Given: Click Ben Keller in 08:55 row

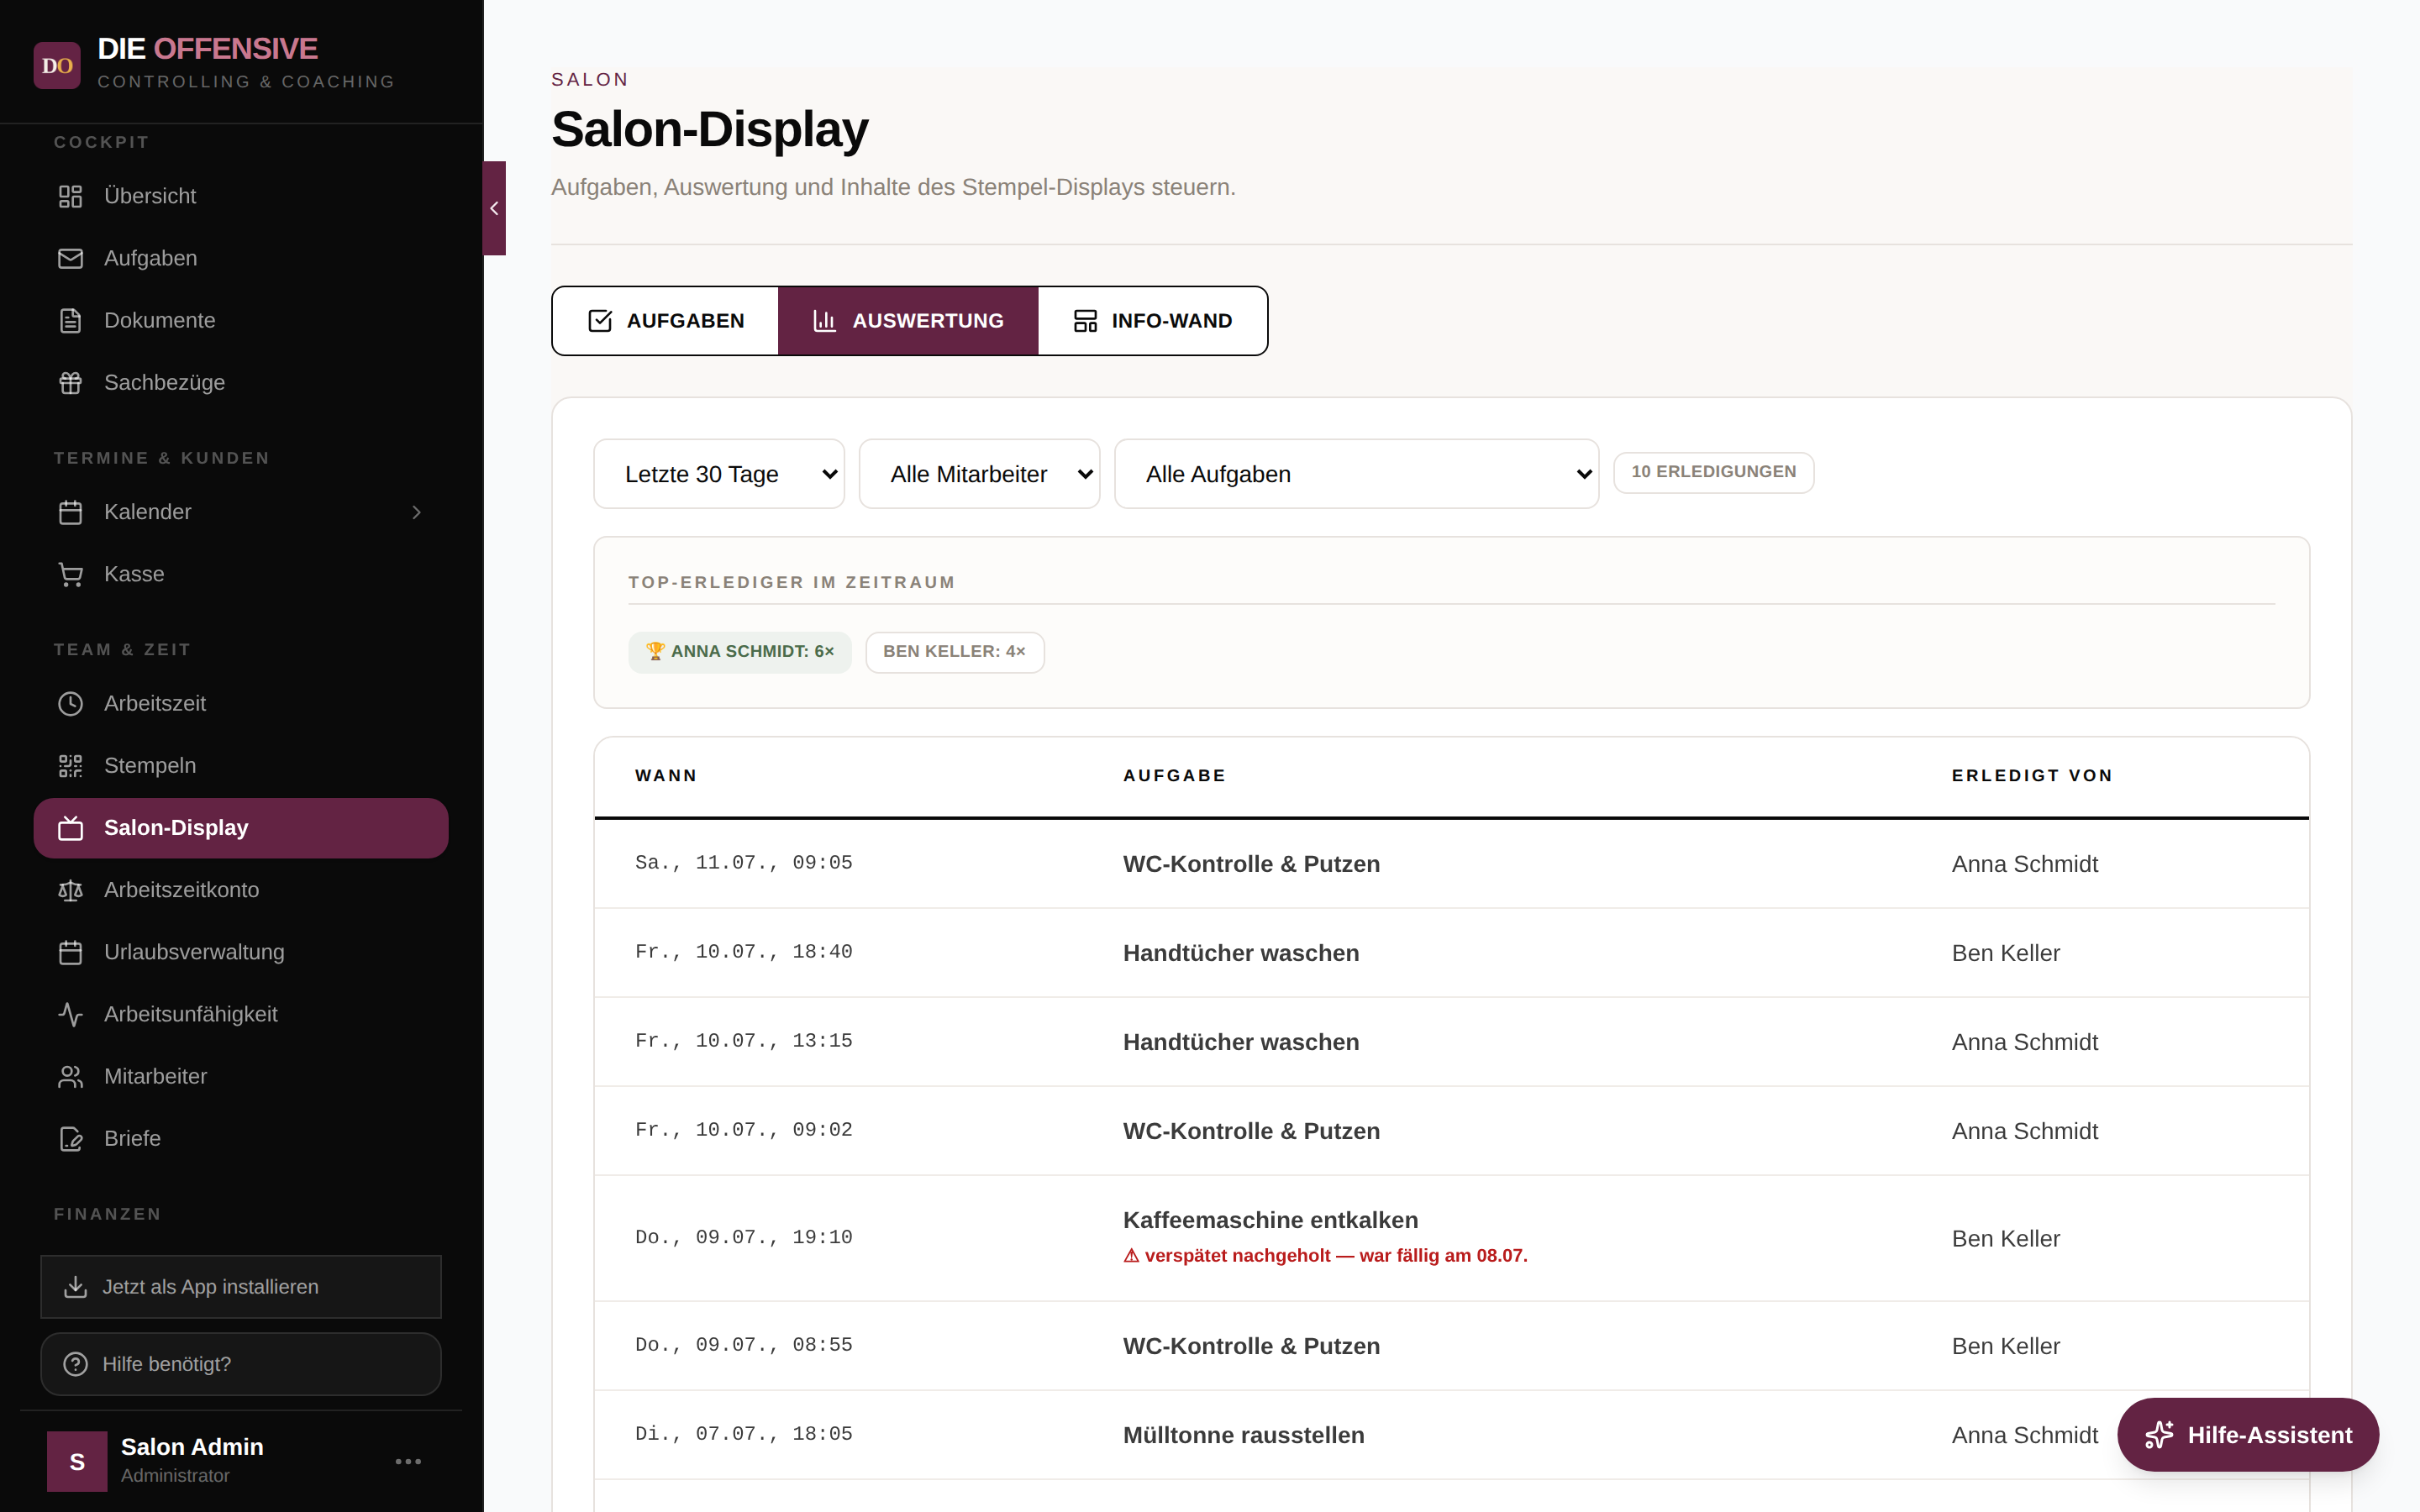Looking at the screenshot, I should (x=2006, y=1346).
